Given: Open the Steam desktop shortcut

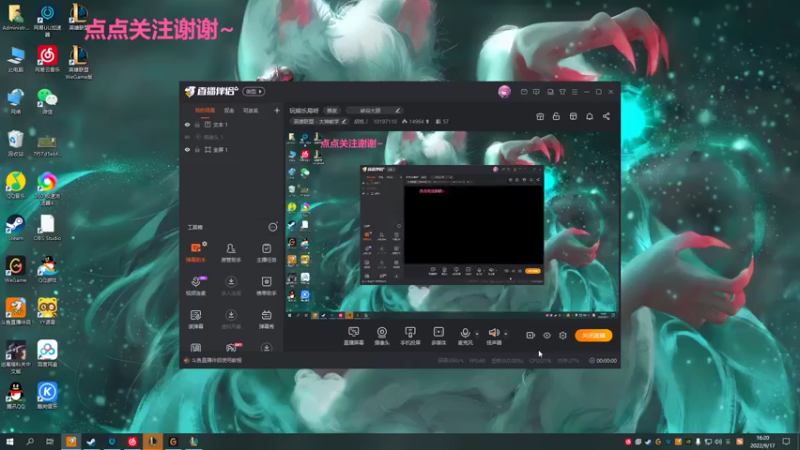Looking at the screenshot, I should [x=16, y=228].
